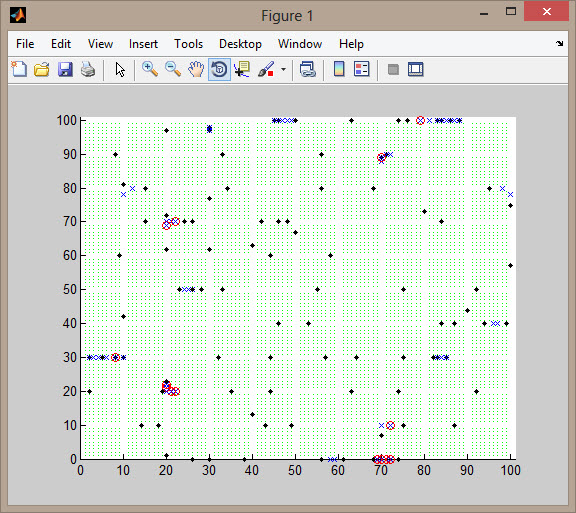The image size is (576, 513).
Task: Expand the Brush color dropdown arrow
Action: [283, 69]
